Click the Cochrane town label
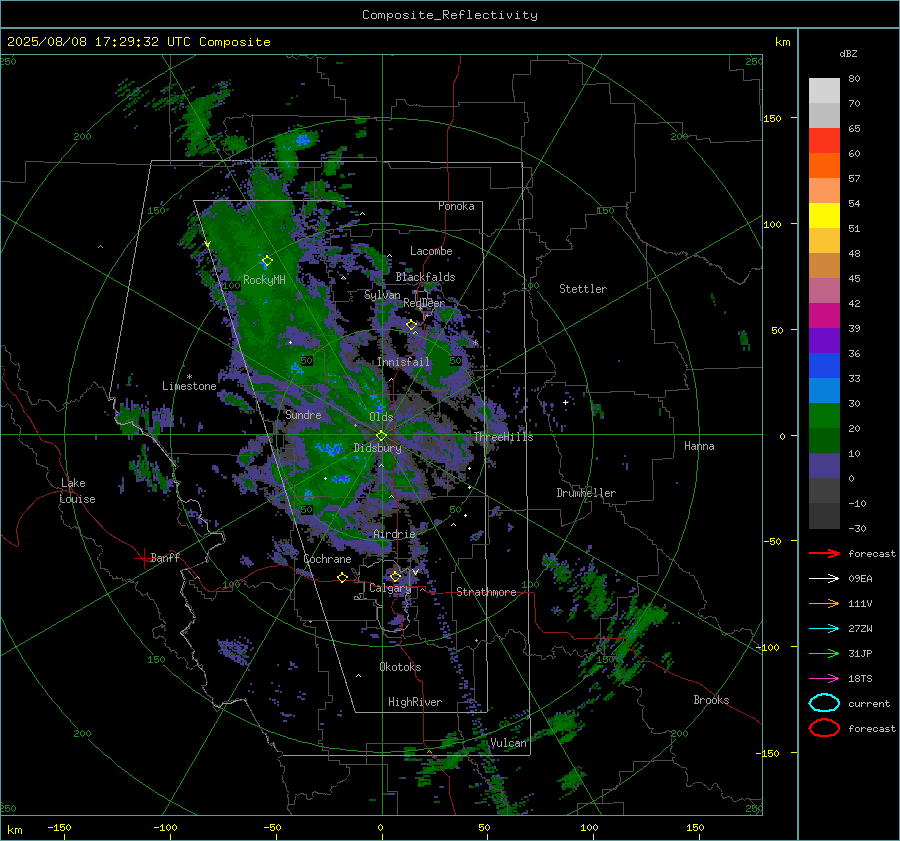Image resolution: width=900 pixels, height=841 pixels. (327, 559)
